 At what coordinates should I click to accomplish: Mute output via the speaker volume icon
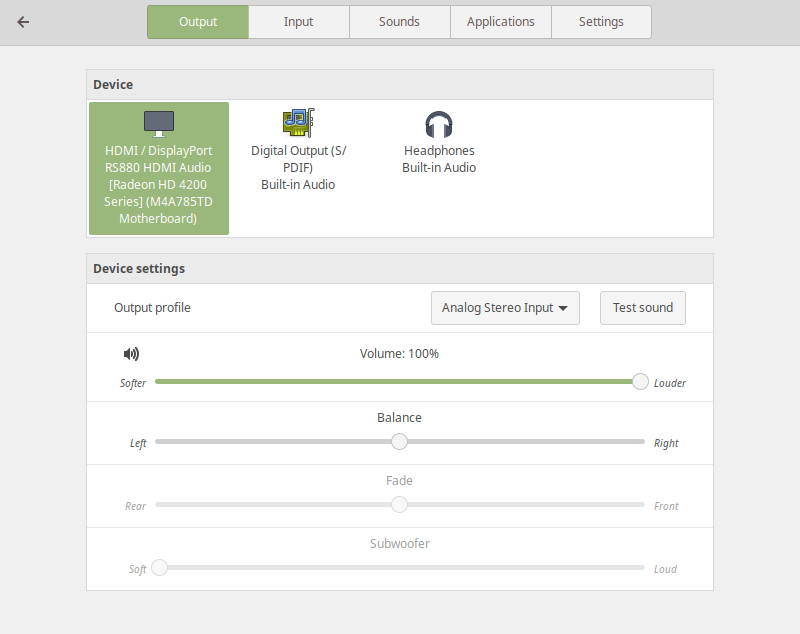pyautogui.click(x=132, y=353)
